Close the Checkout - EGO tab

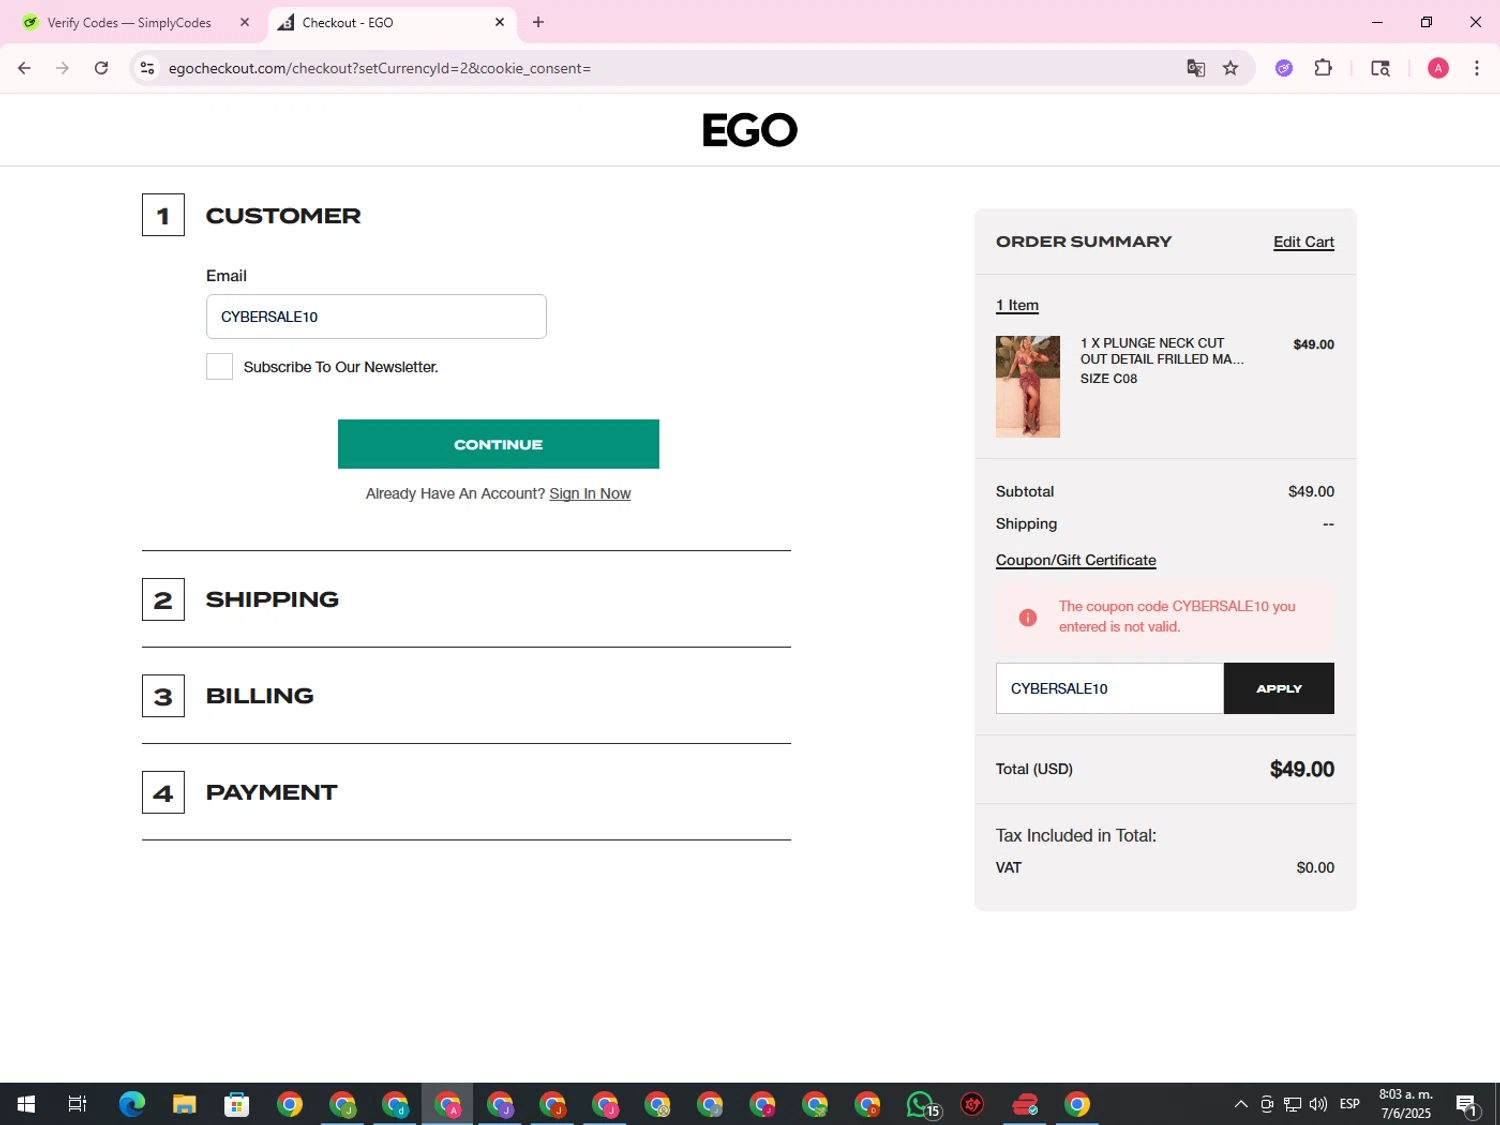499,22
